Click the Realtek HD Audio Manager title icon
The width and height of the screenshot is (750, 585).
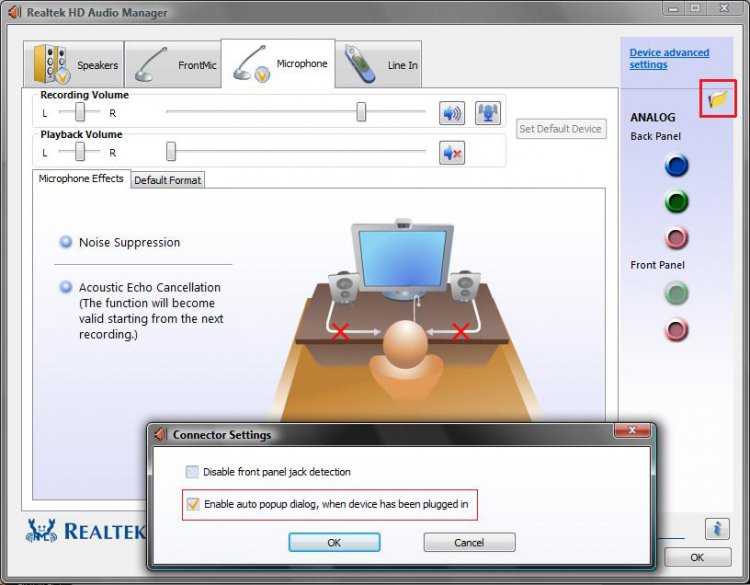click(15, 12)
